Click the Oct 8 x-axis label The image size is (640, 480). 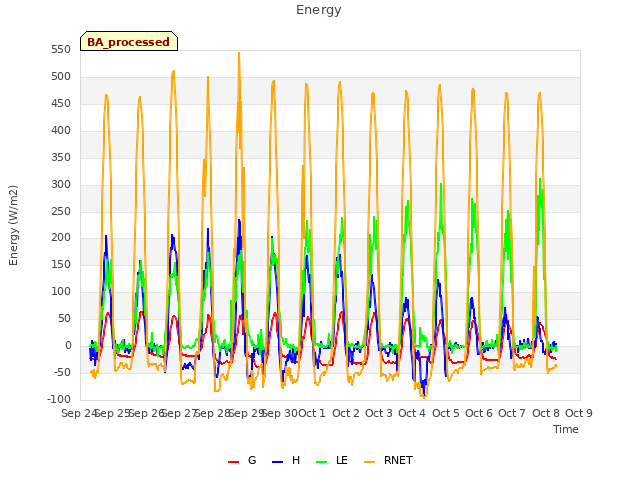click(546, 413)
